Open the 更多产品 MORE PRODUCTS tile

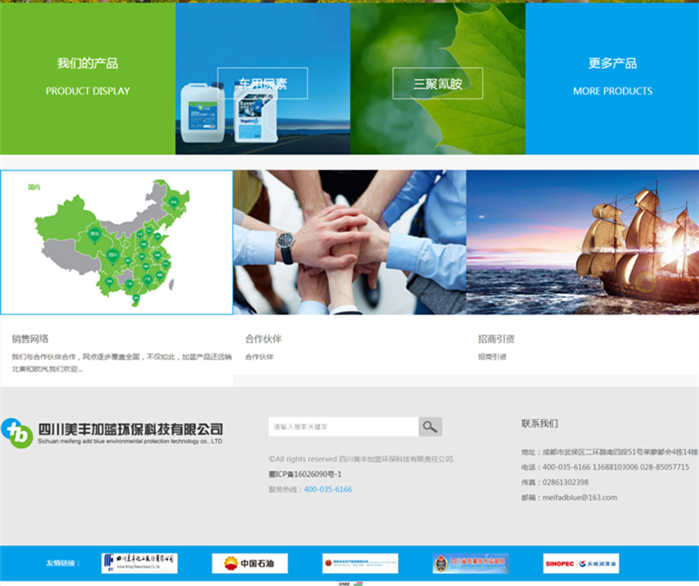pos(612,77)
